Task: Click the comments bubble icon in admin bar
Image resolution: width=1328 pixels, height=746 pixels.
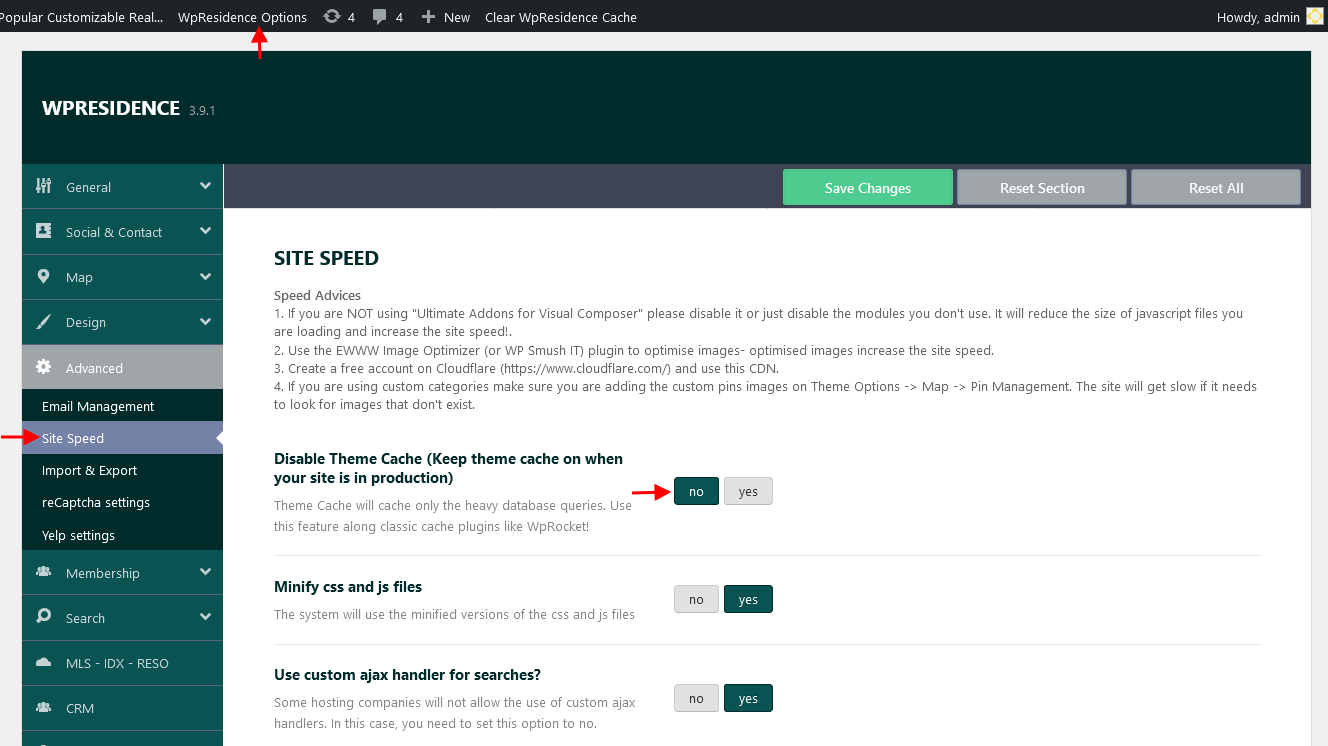Action: click(380, 17)
